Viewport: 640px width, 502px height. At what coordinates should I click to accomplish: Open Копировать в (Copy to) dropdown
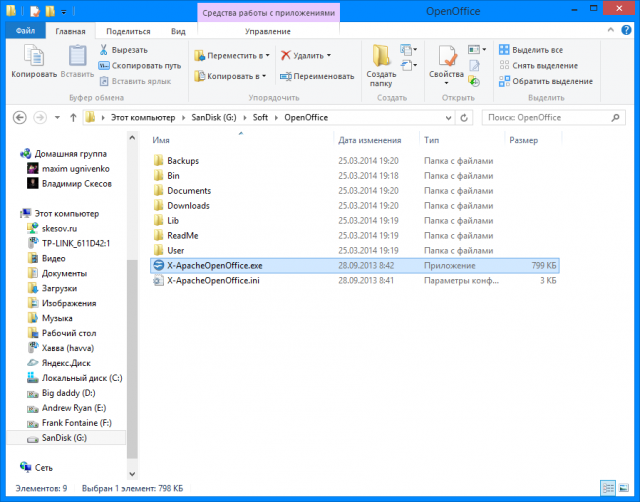(230, 76)
